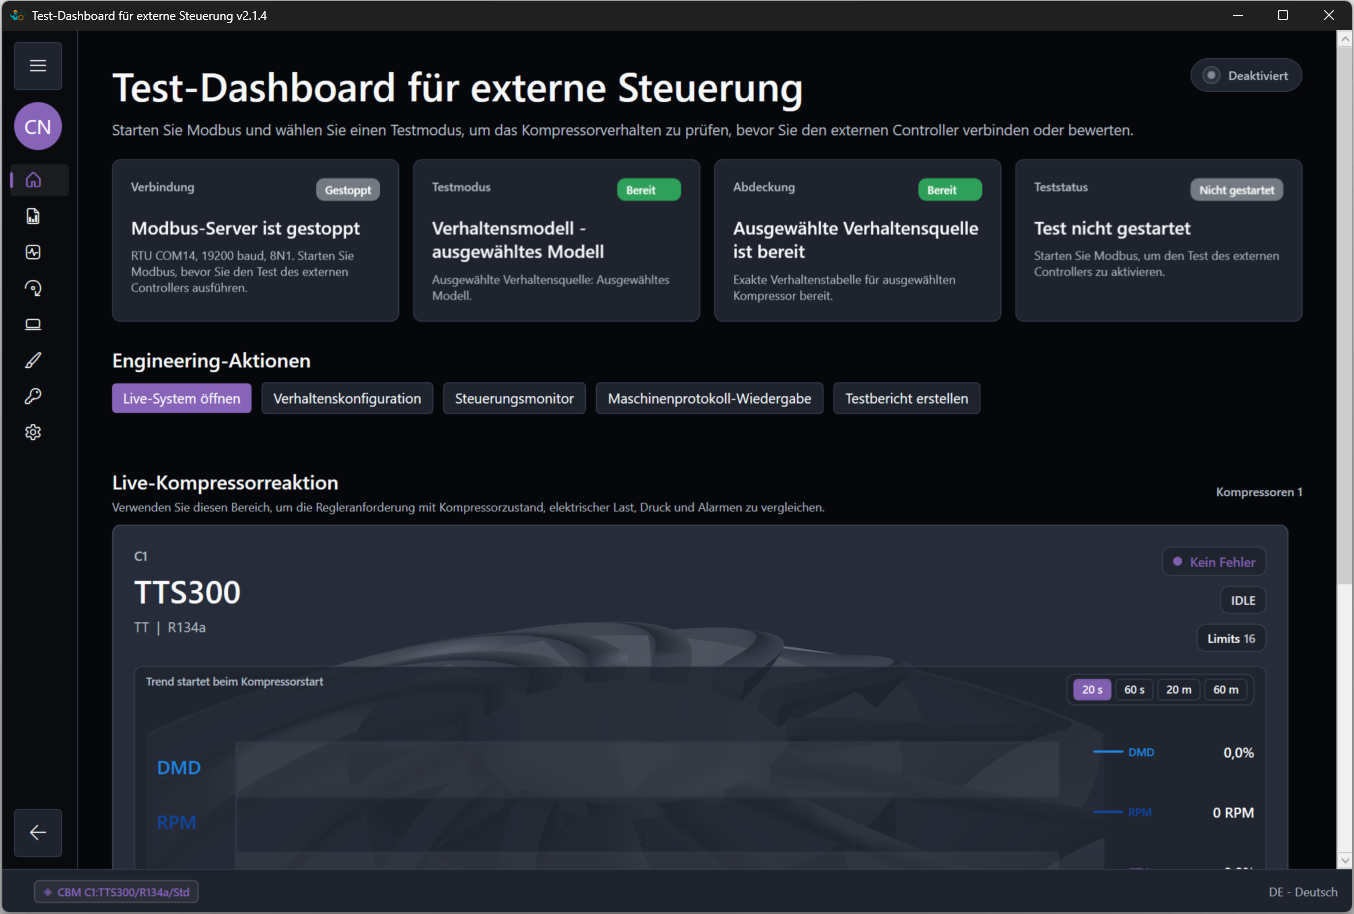Image resolution: width=1354 pixels, height=914 pixels.
Task: Click the Bereit badge on Testmodus card
Action: tap(649, 190)
